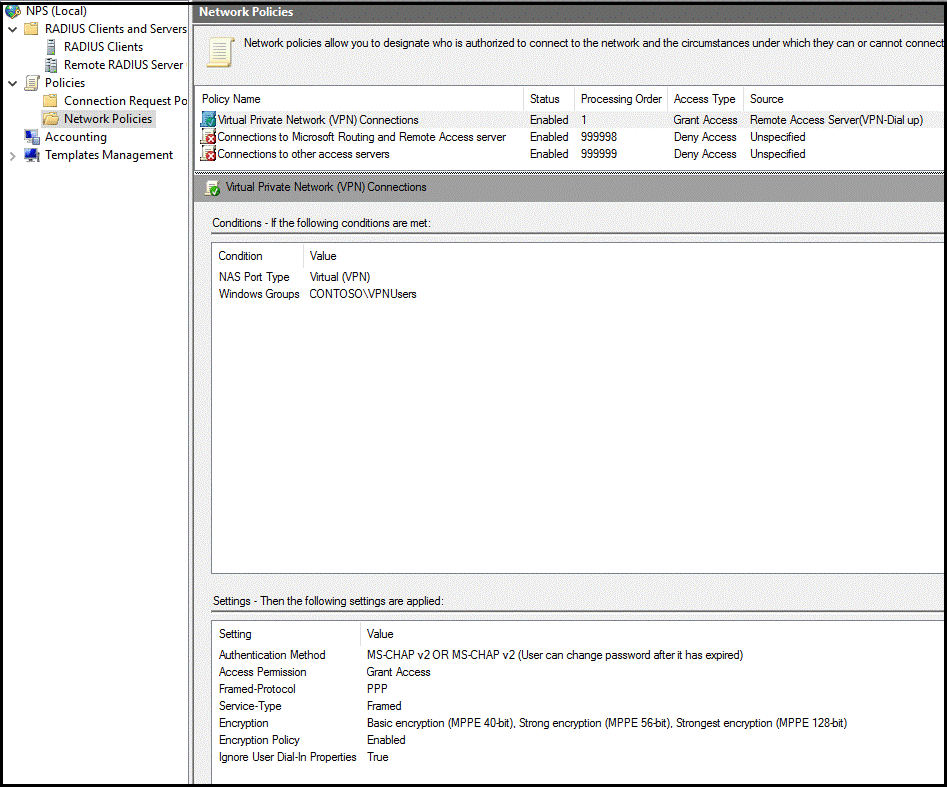Collapse the Policies node chevron
The height and width of the screenshot is (787, 947).
13,82
